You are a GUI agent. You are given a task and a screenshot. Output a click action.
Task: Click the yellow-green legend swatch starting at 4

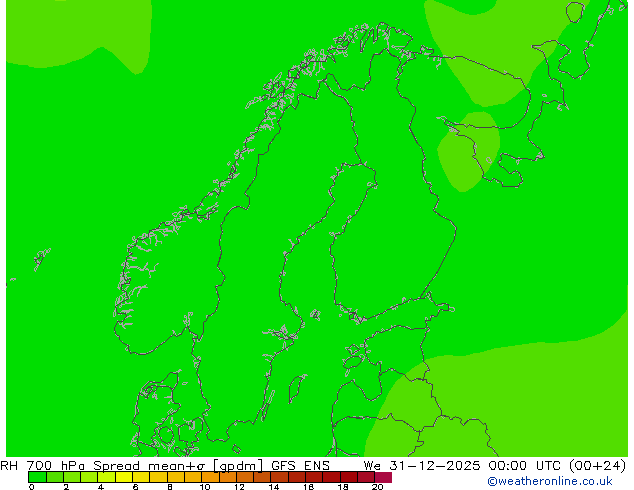[x=106, y=477]
